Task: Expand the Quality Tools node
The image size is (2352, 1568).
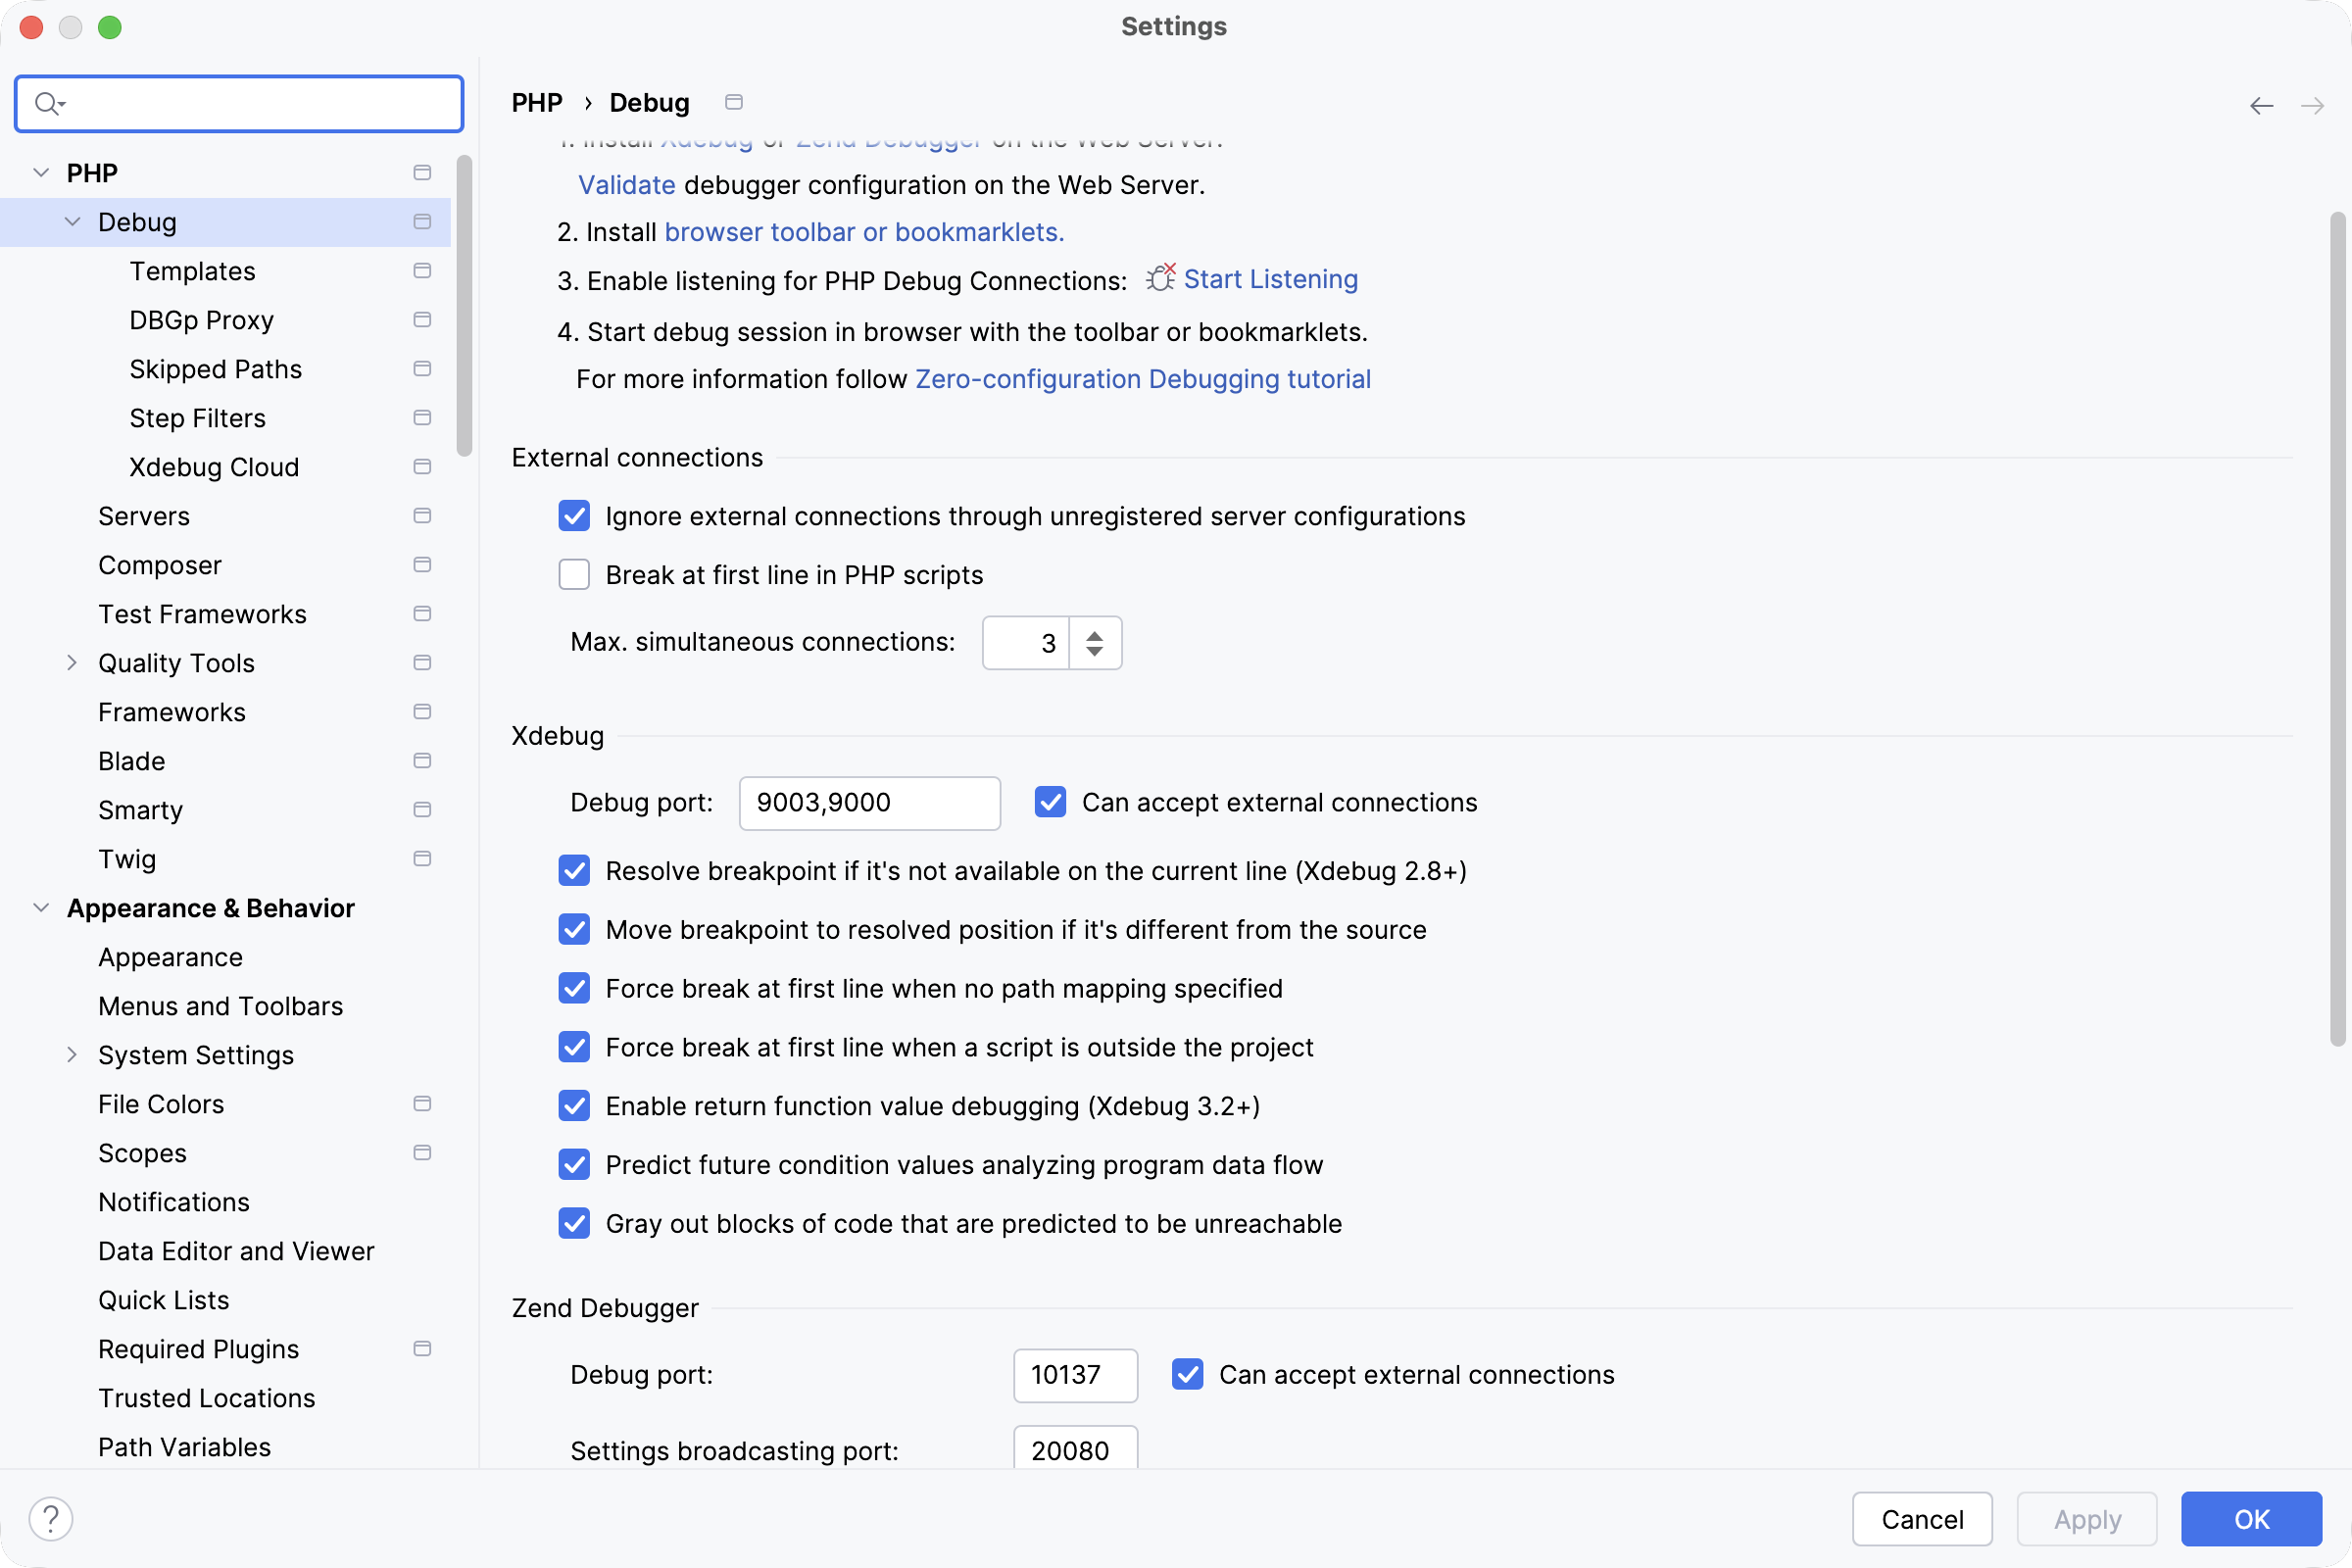Action: 72,662
